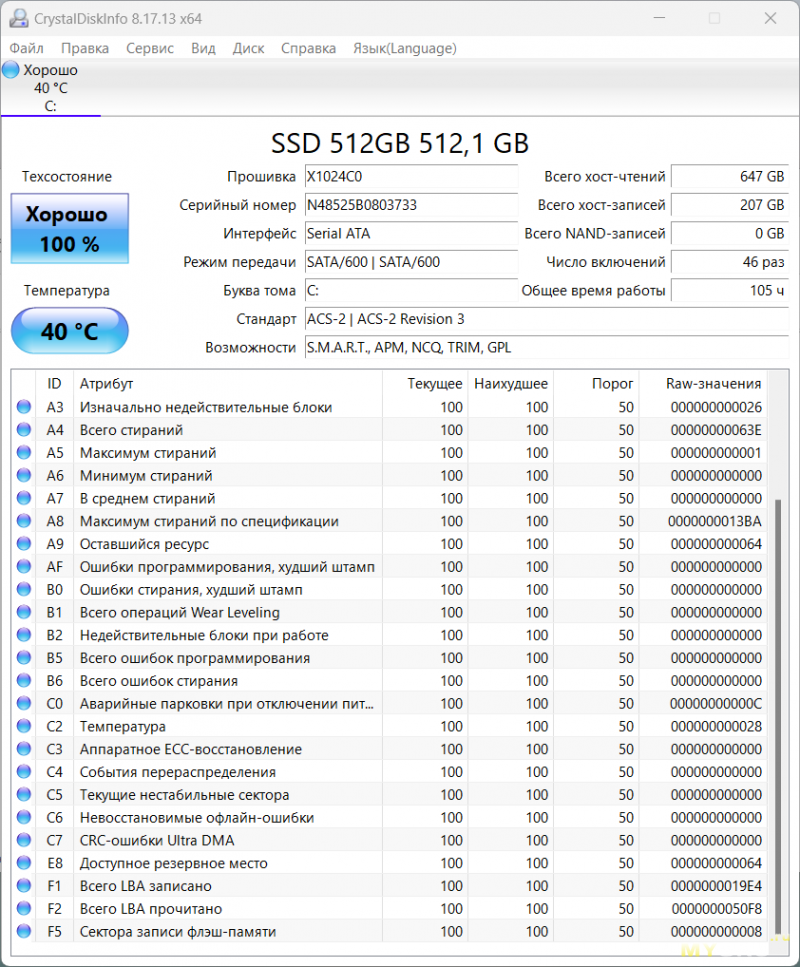This screenshot has height=967, width=800.
Task: Click the status orb for attribute C5
Action: coord(24,795)
